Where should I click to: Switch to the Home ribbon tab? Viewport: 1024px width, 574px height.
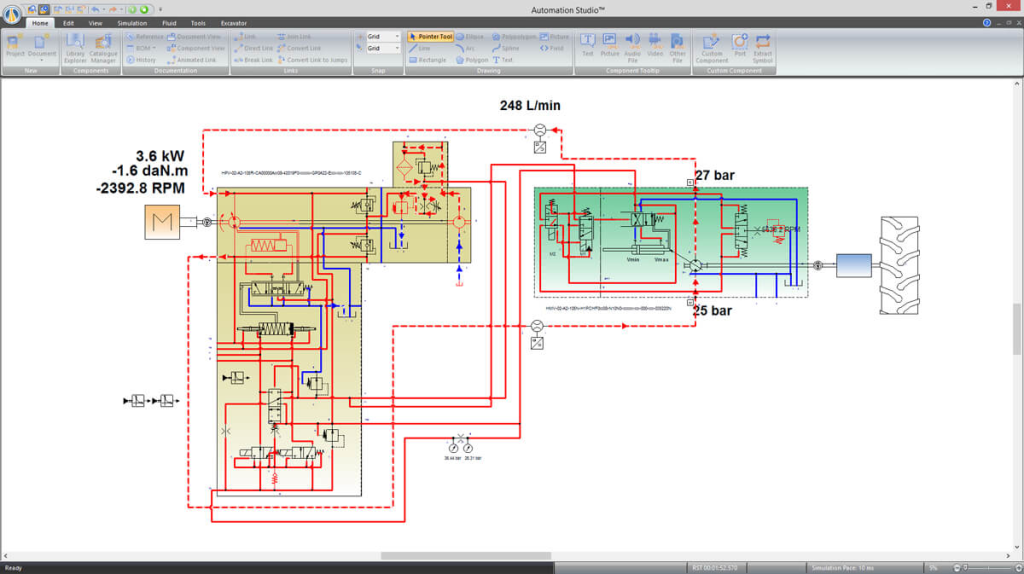[40, 23]
